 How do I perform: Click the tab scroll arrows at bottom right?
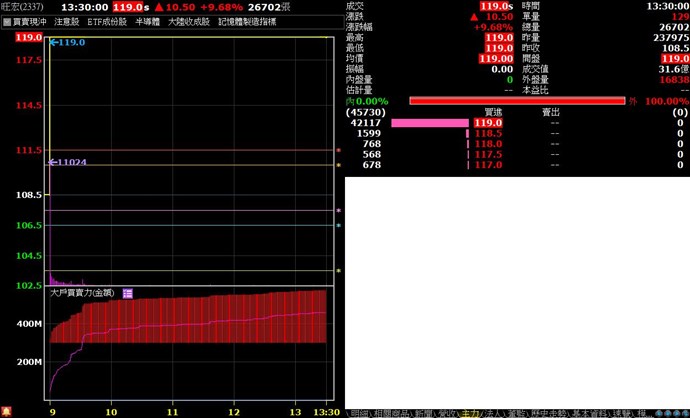669,411
